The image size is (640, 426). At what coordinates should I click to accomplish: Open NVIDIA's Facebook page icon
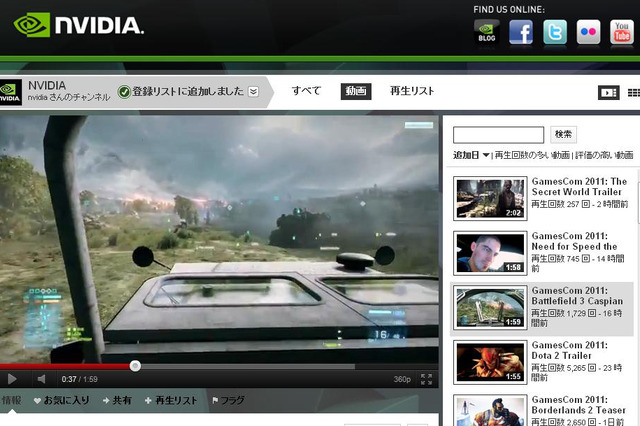tap(521, 32)
